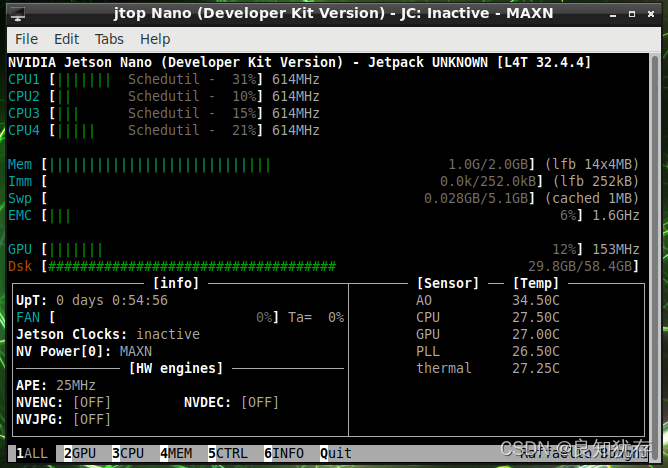Click the CPU1 614MHz frequency
The width and height of the screenshot is (668, 468).
point(296,80)
